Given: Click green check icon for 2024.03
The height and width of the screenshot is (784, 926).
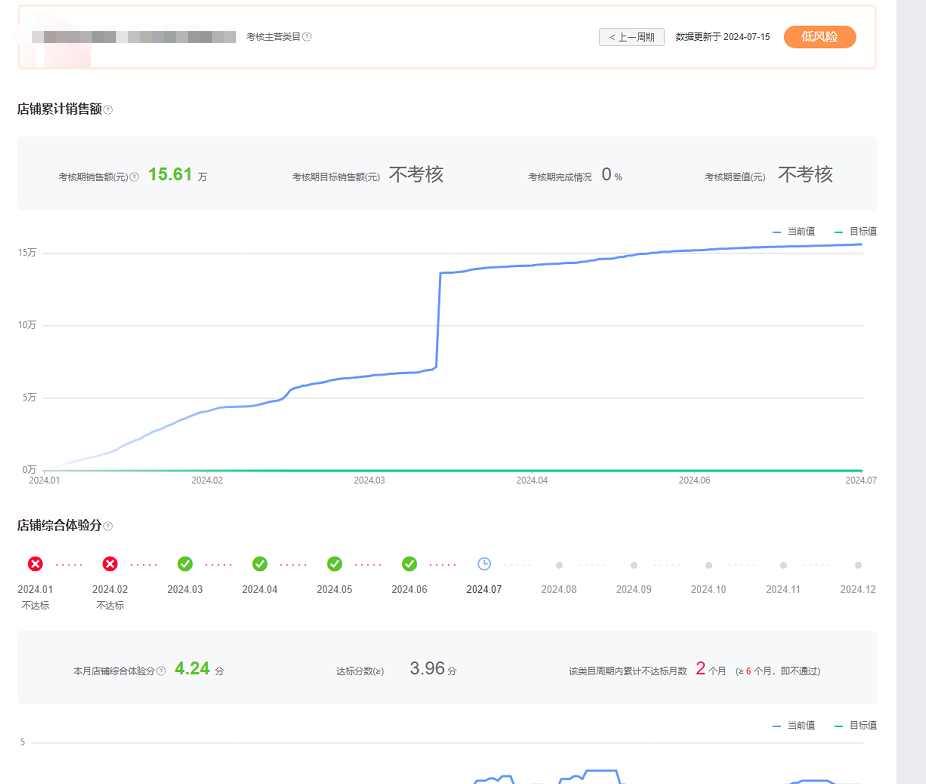Looking at the screenshot, I should coord(185,564).
